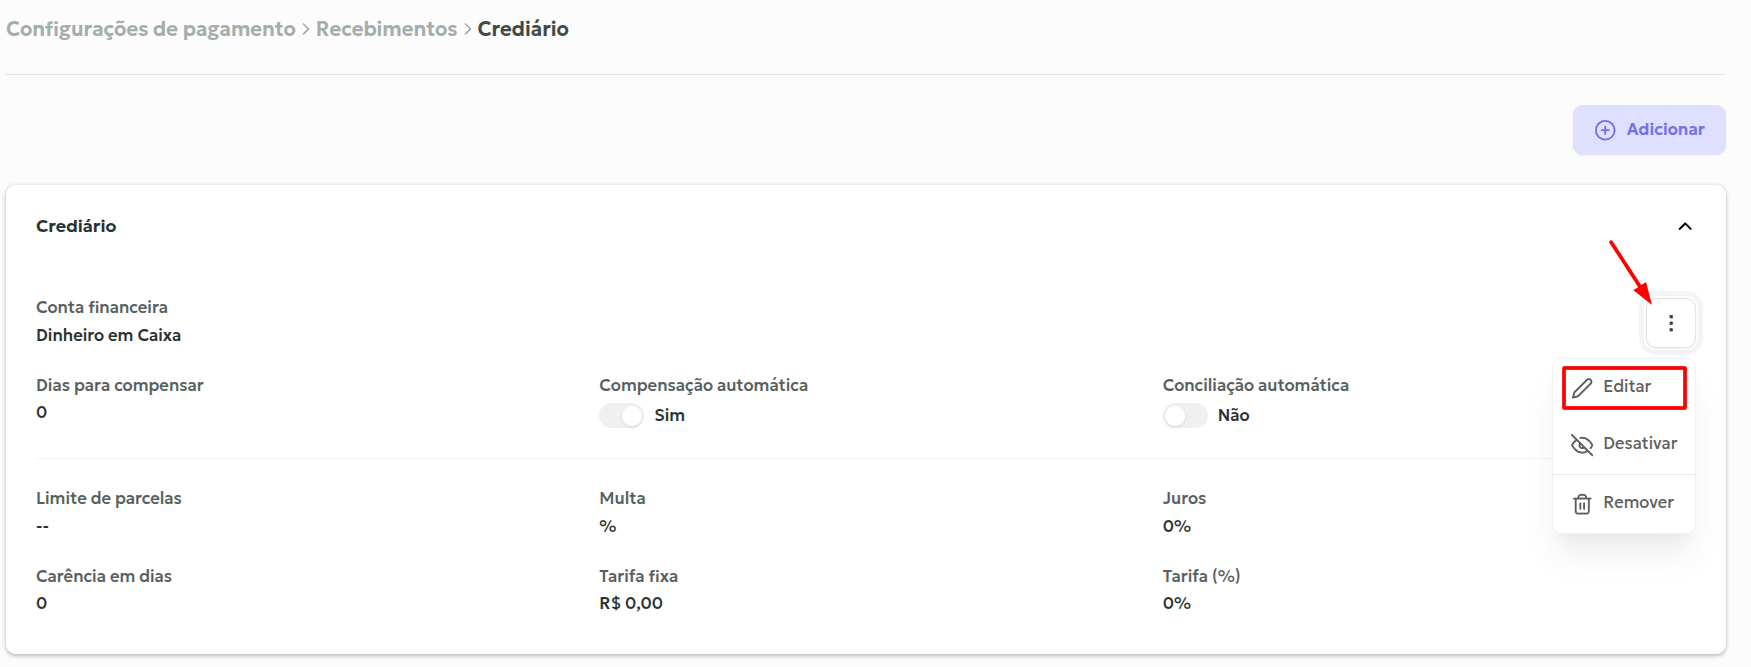
Task: Toggle Conciliação automática switch
Action: point(1185,415)
